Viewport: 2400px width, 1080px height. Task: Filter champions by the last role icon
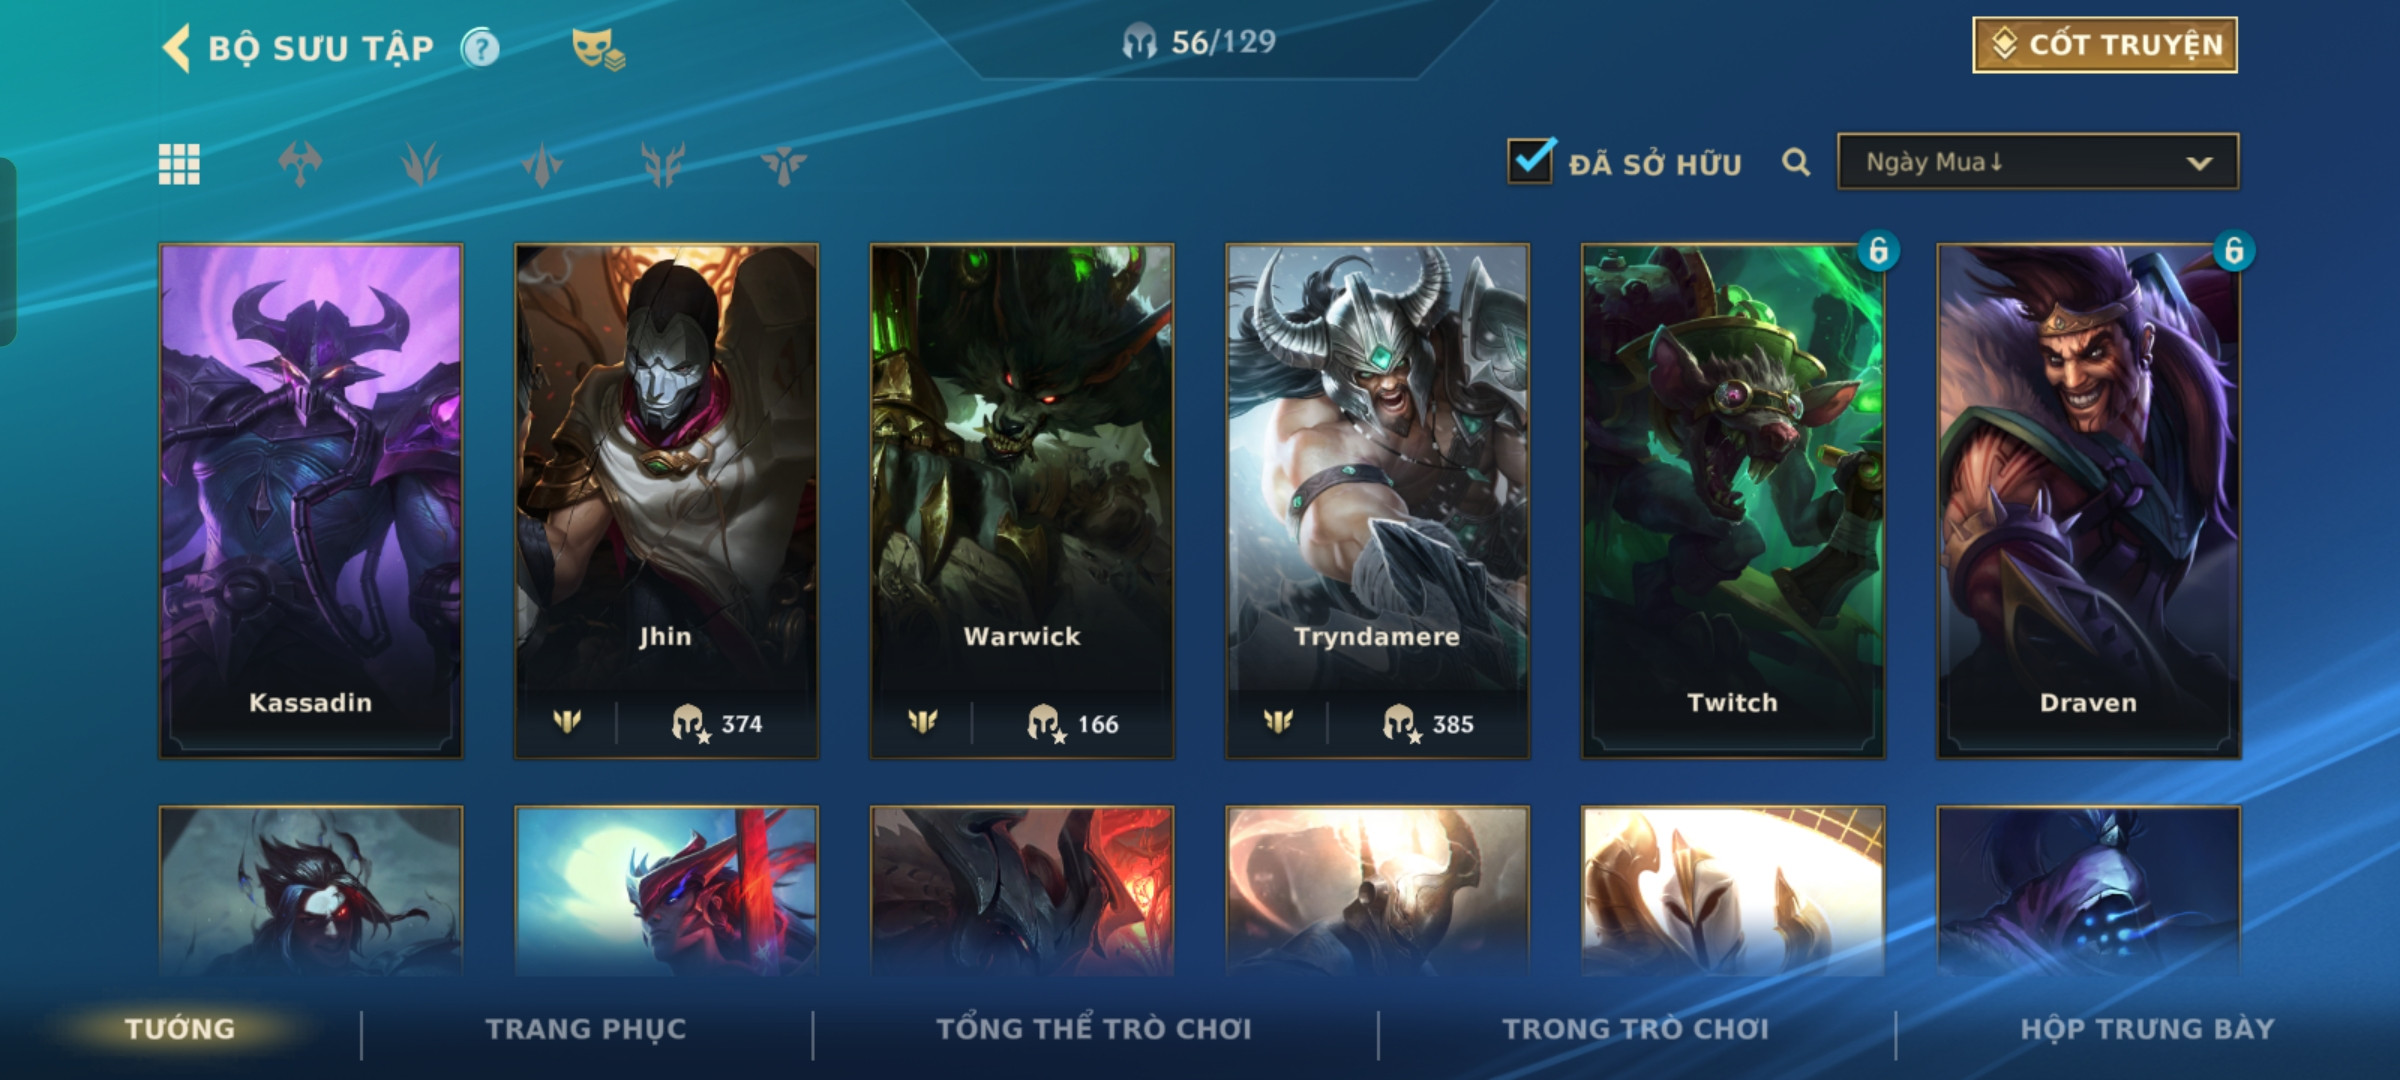783,164
